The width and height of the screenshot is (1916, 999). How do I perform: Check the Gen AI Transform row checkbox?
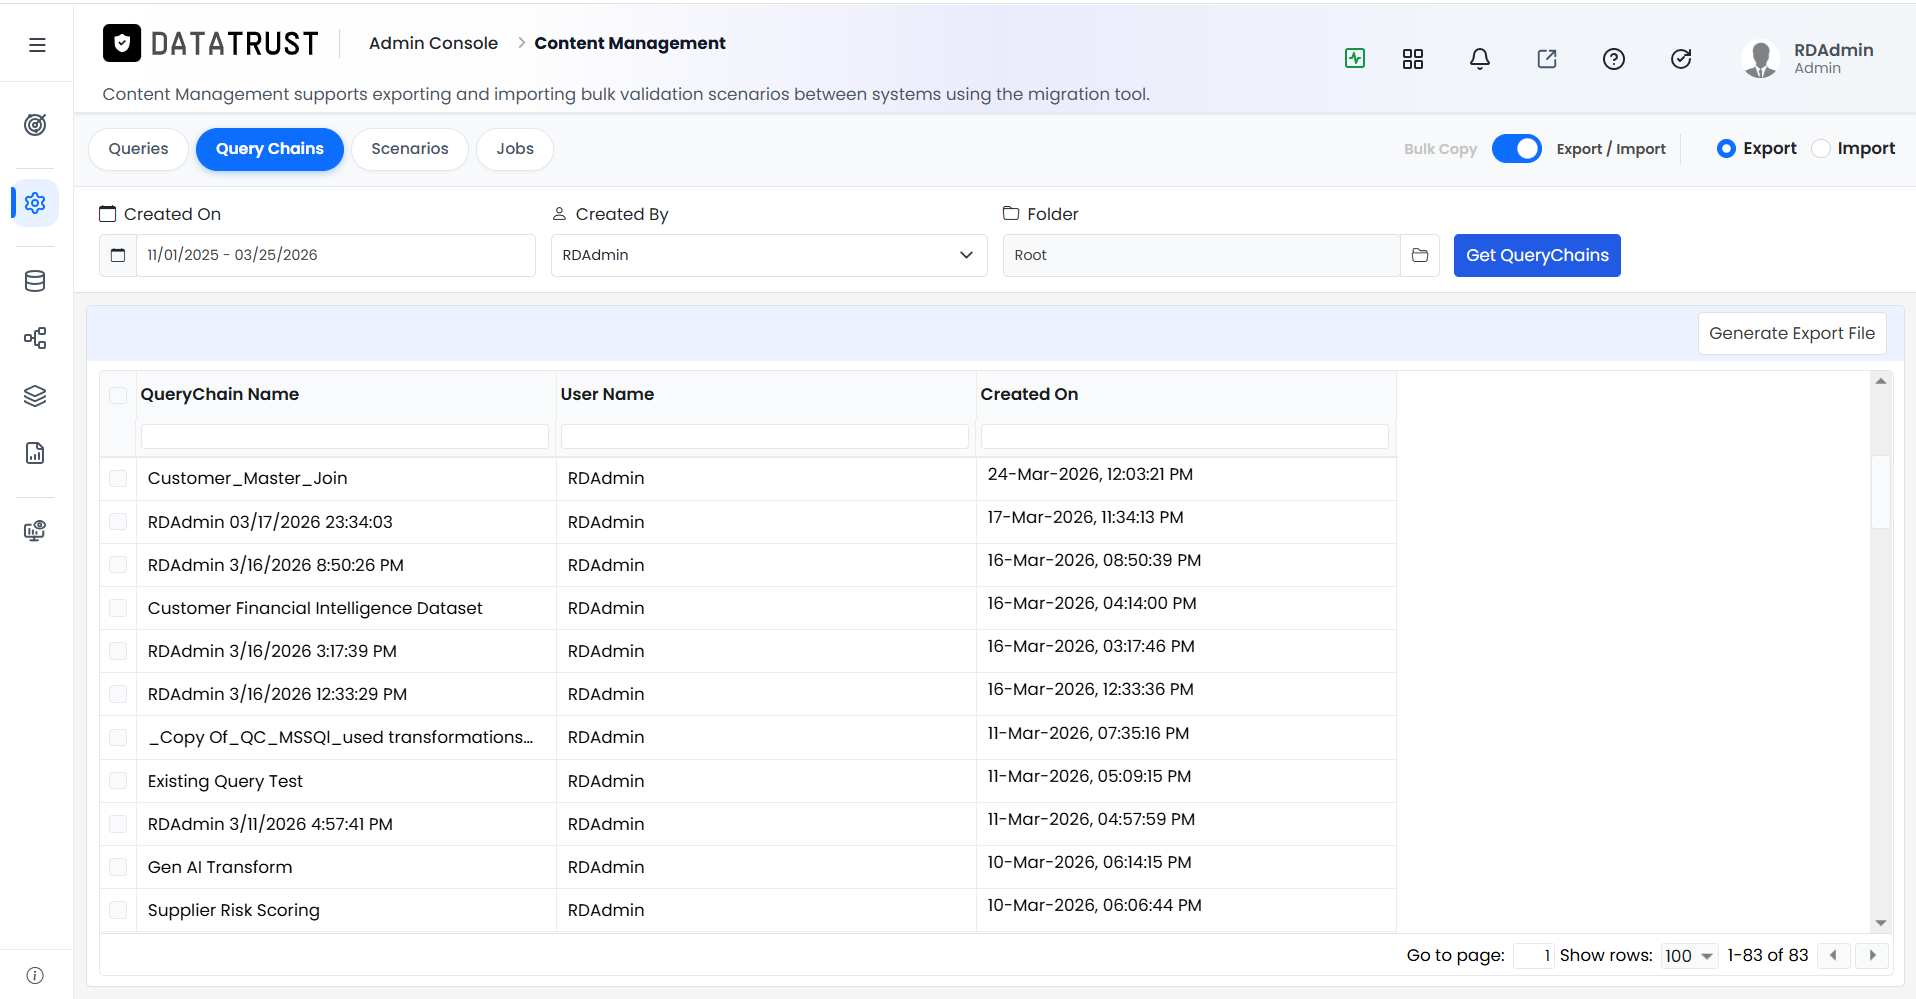[118, 867]
